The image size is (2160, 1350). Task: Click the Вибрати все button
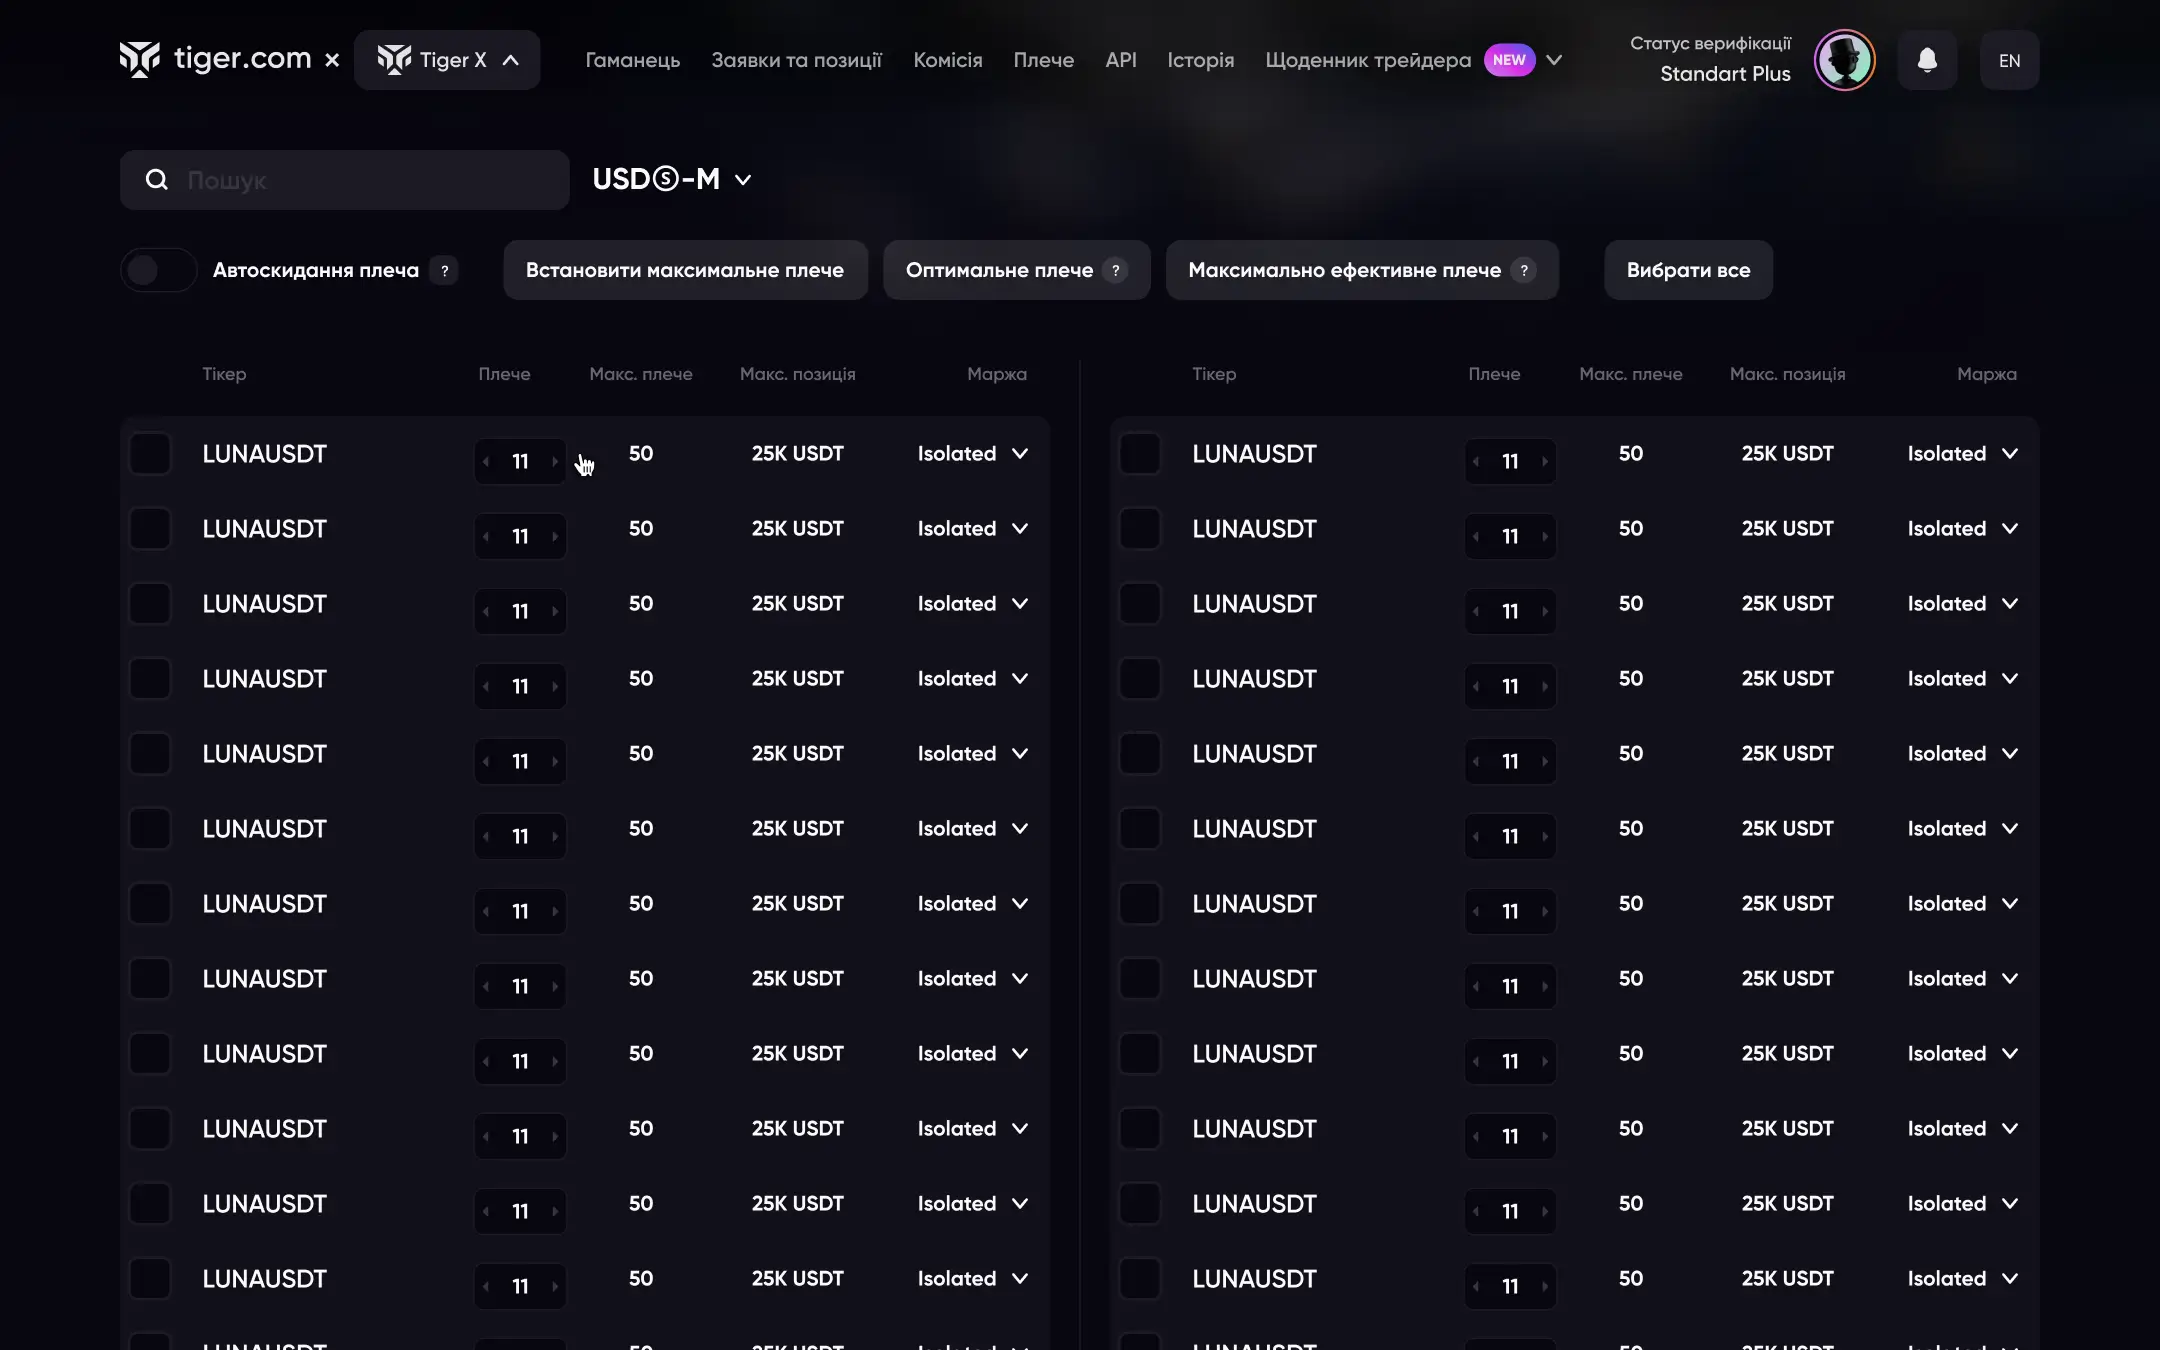pyautogui.click(x=1688, y=270)
